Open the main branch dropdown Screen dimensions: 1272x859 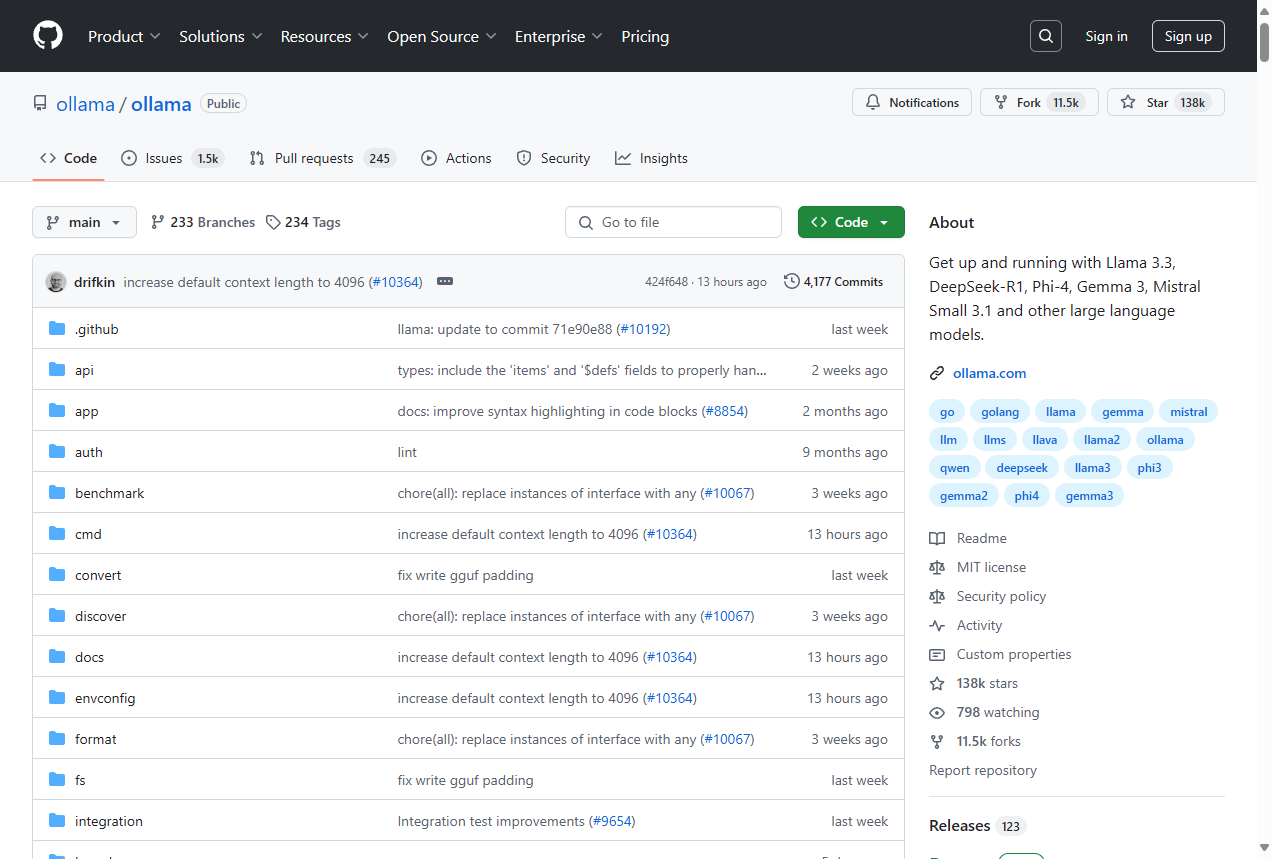(x=84, y=222)
